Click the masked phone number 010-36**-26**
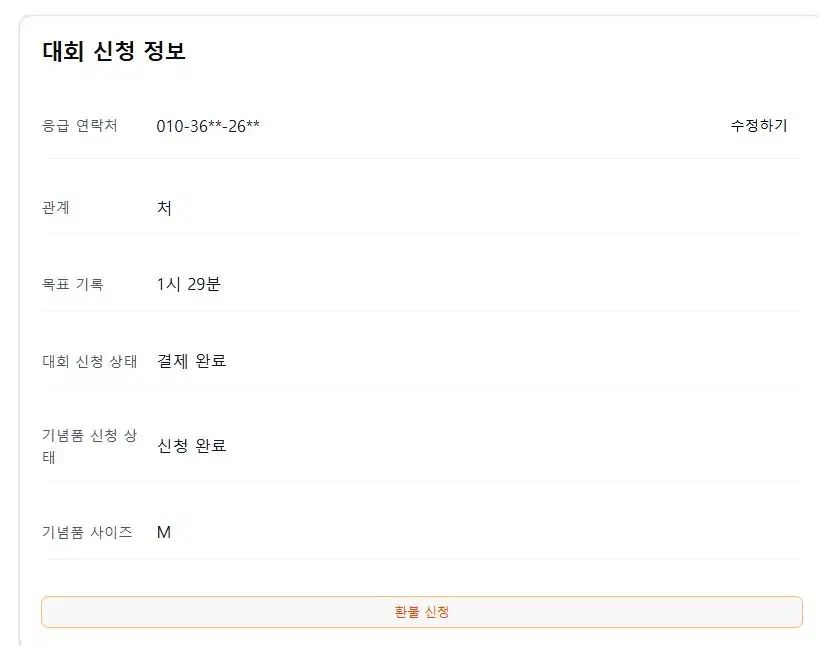The height and width of the screenshot is (646, 819). (x=208, y=126)
